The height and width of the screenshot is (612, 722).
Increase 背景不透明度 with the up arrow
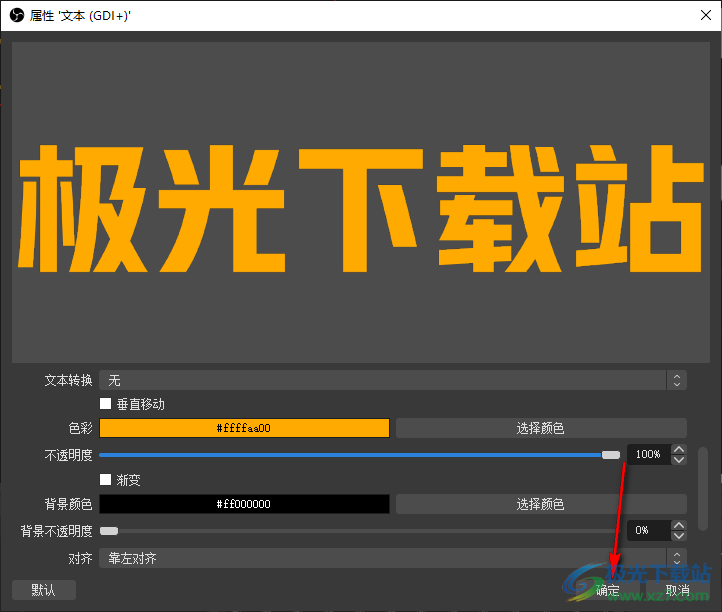[x=679, y=525]
